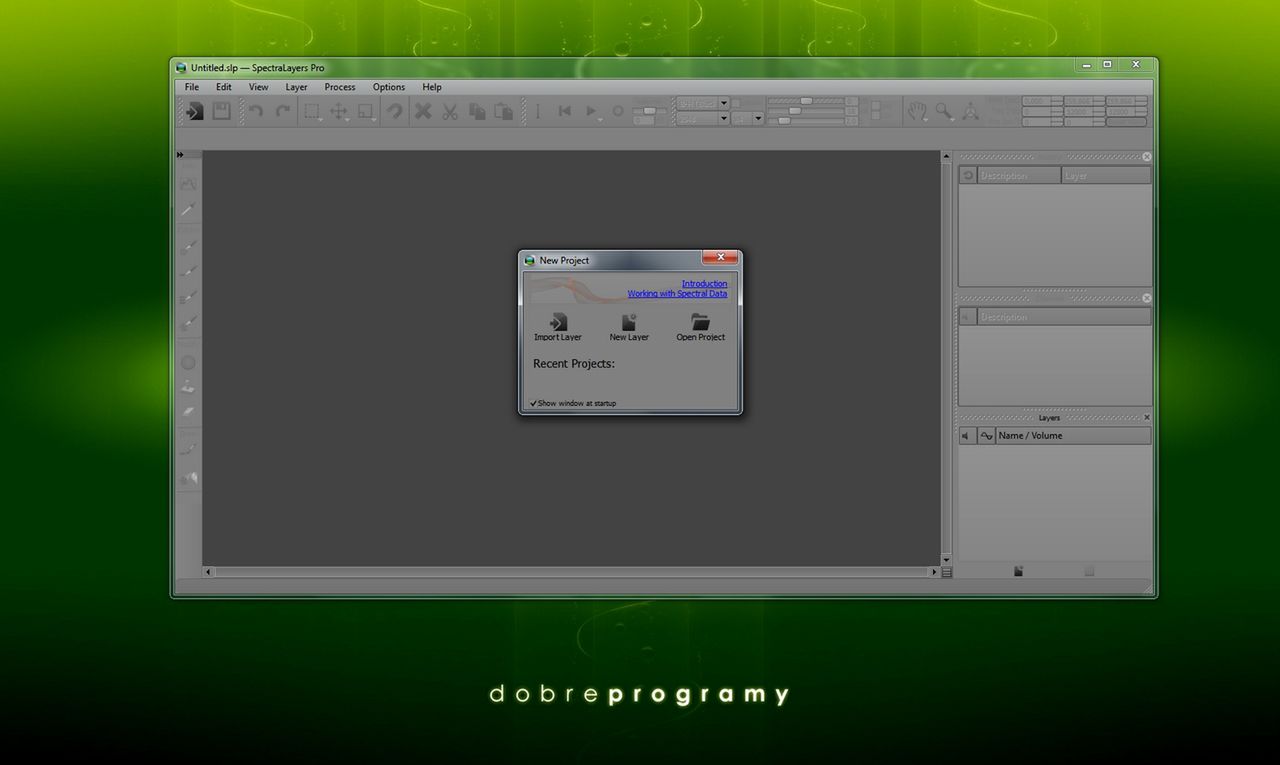
Task: Adjust the bottom toolbar slider
Action: (x=784, y=121)
